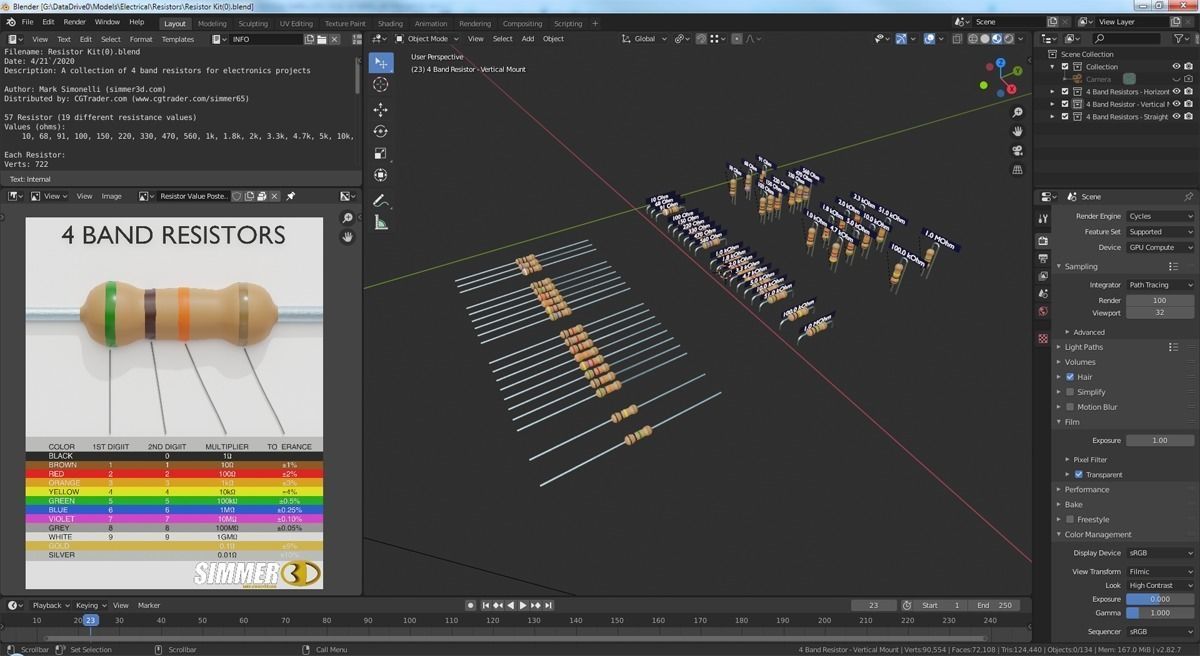The image size is (1200, 656).
Task: Click the timeline Play button
Action: click(523, 605)
